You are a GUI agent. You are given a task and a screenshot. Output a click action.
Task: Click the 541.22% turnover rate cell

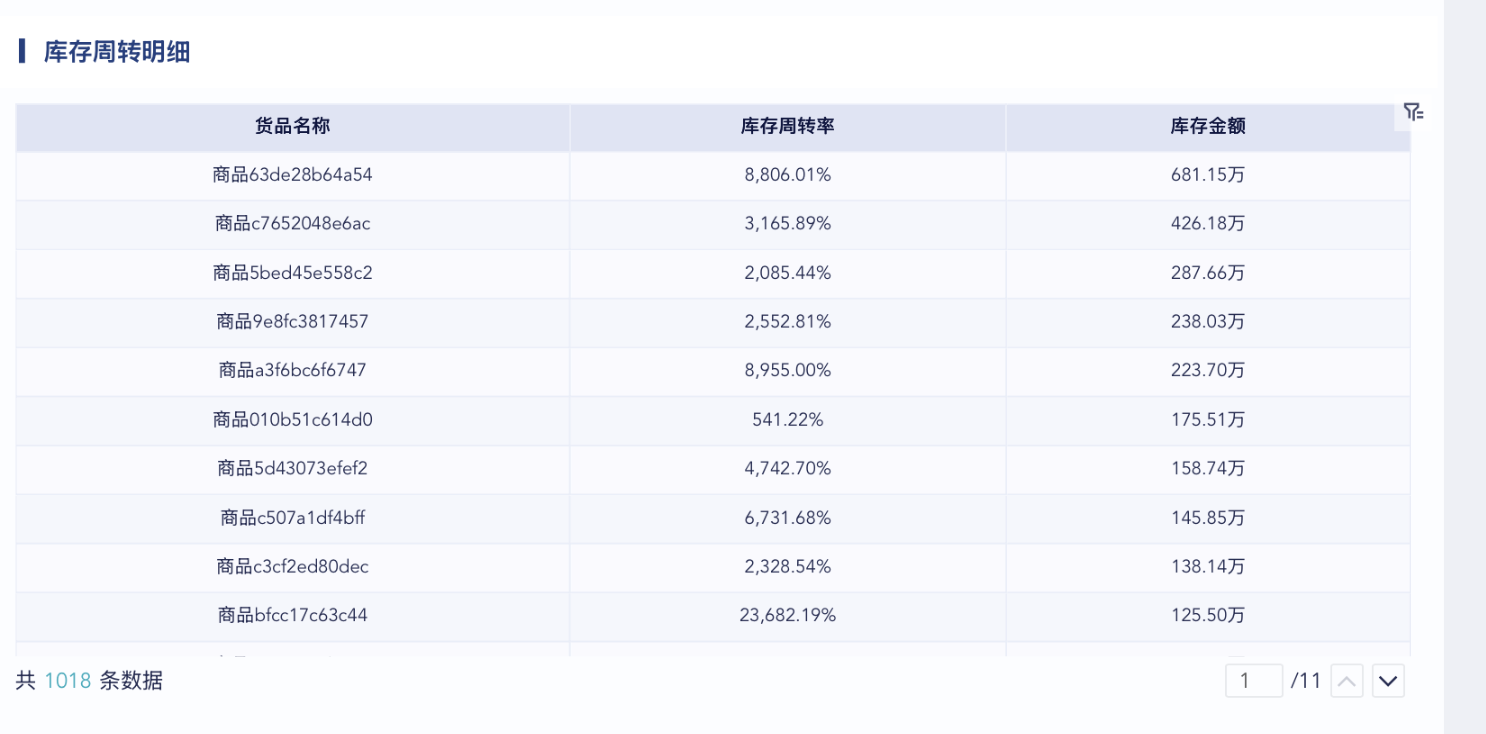click(787, 420)
